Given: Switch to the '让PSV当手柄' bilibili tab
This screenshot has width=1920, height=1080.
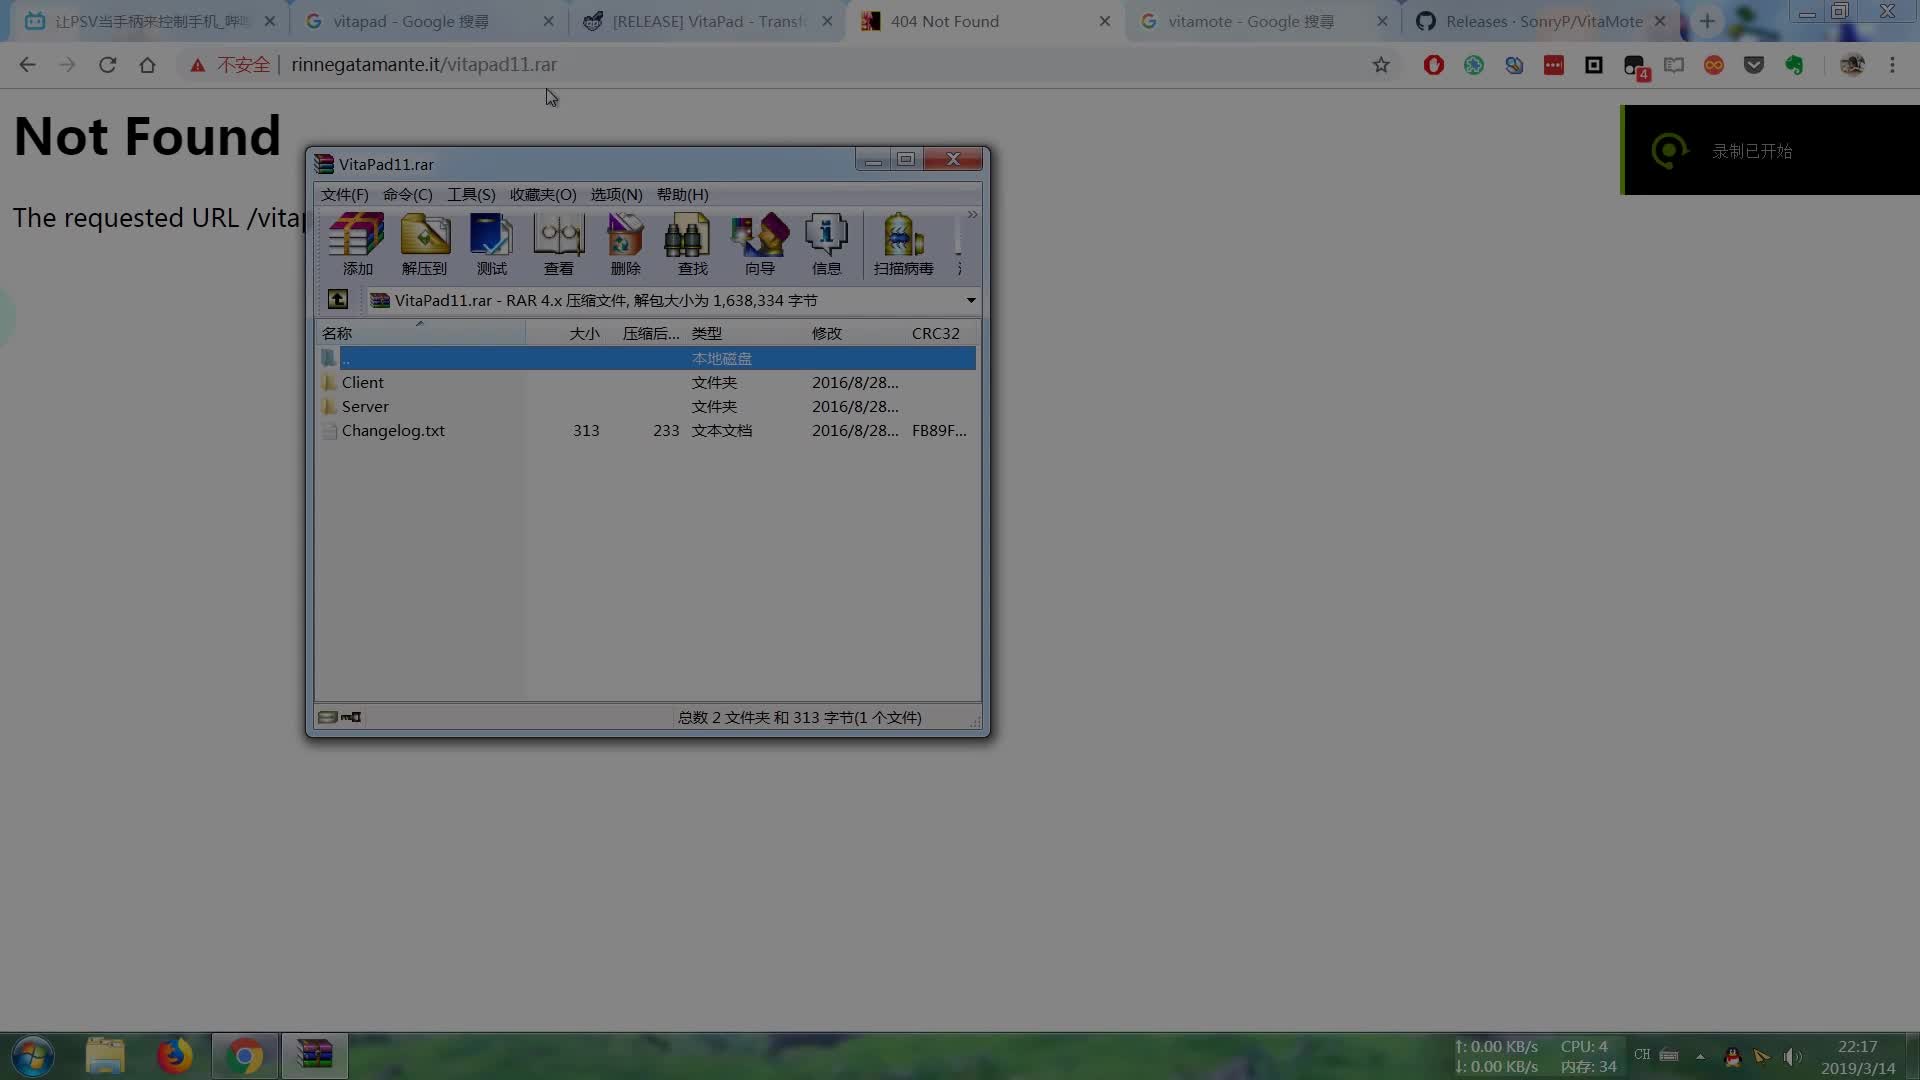Looking at the screenshot, I should coord(150,21).
